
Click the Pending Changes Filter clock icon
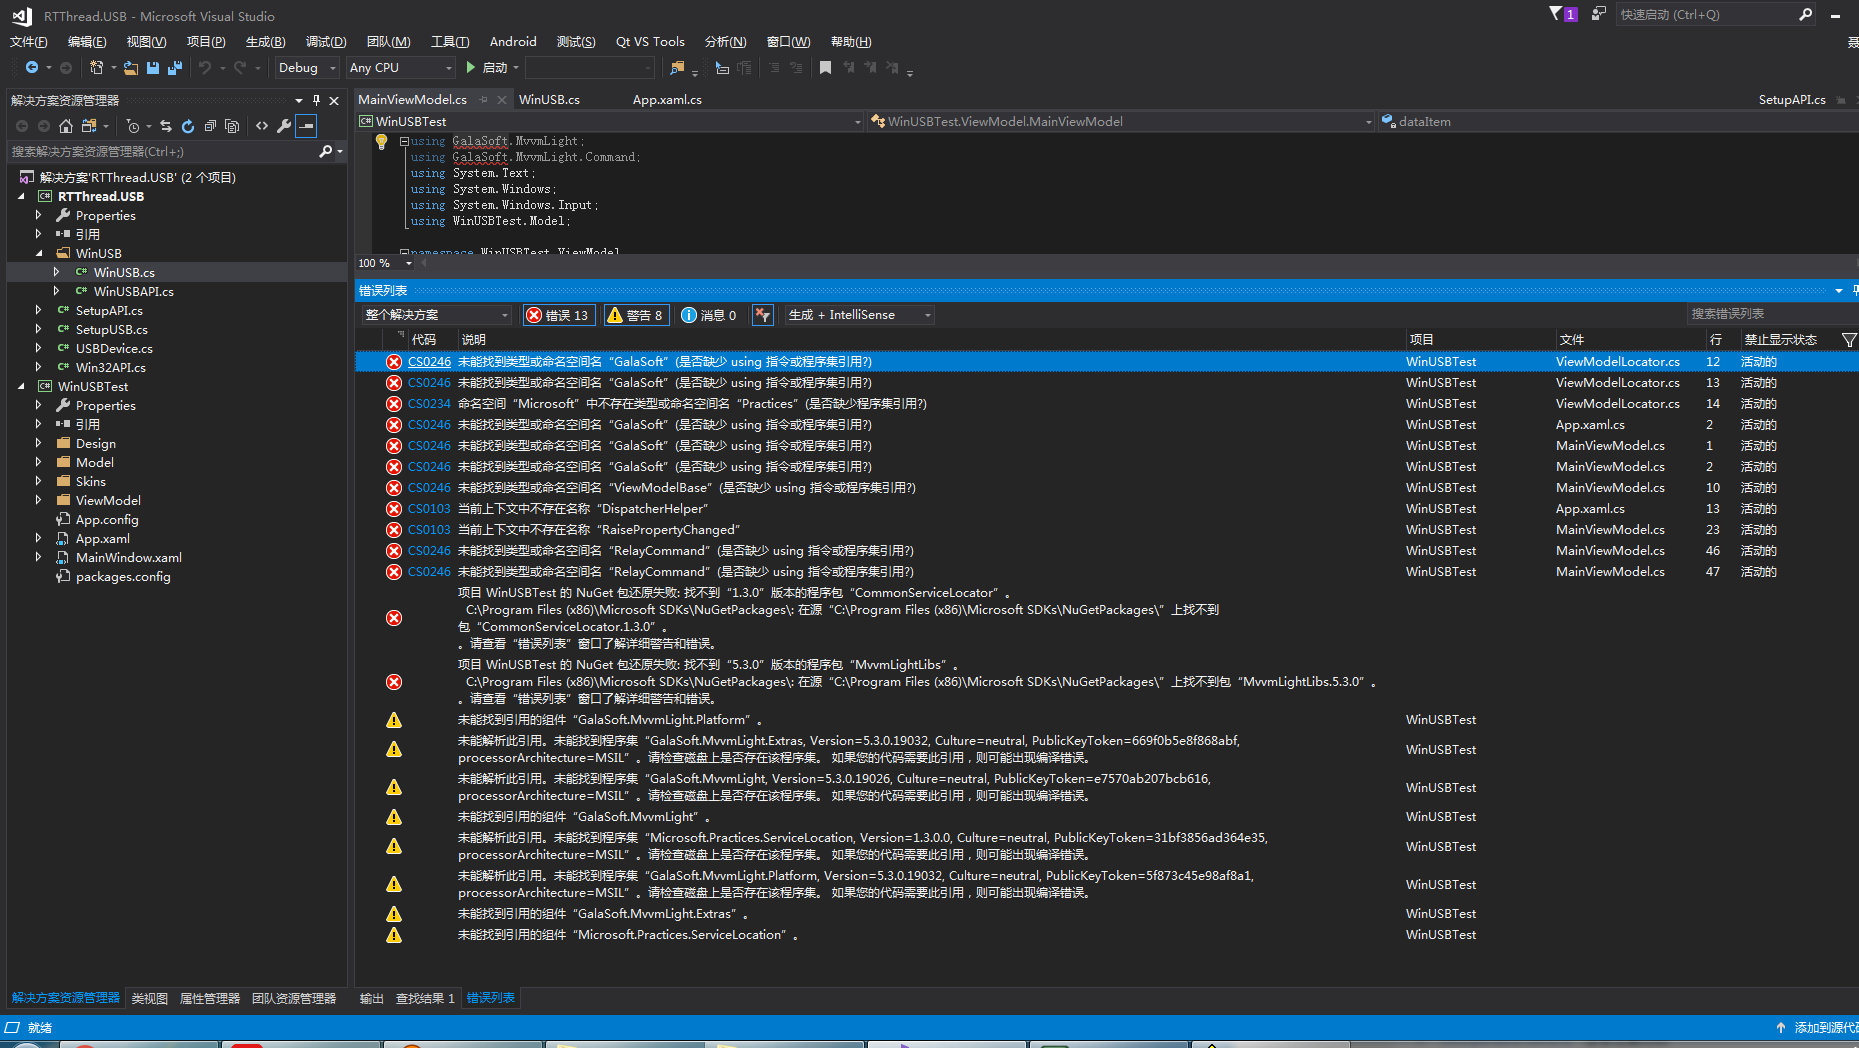(x=133, y=126)
